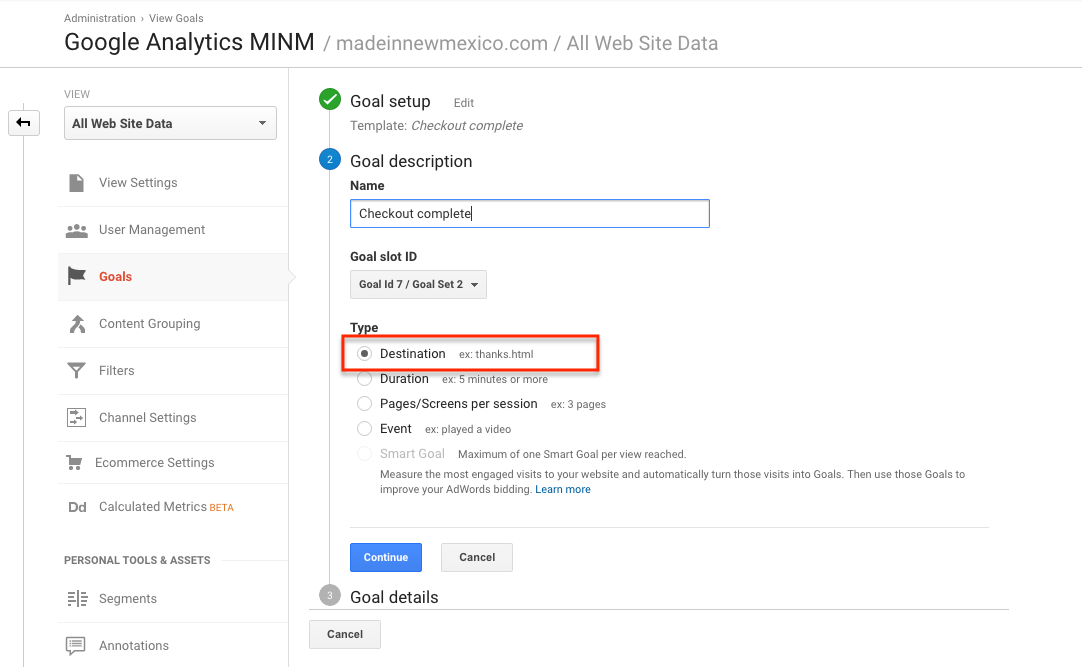Click the Filters funnel icon
1082x667 pixels.
[77, 370]
